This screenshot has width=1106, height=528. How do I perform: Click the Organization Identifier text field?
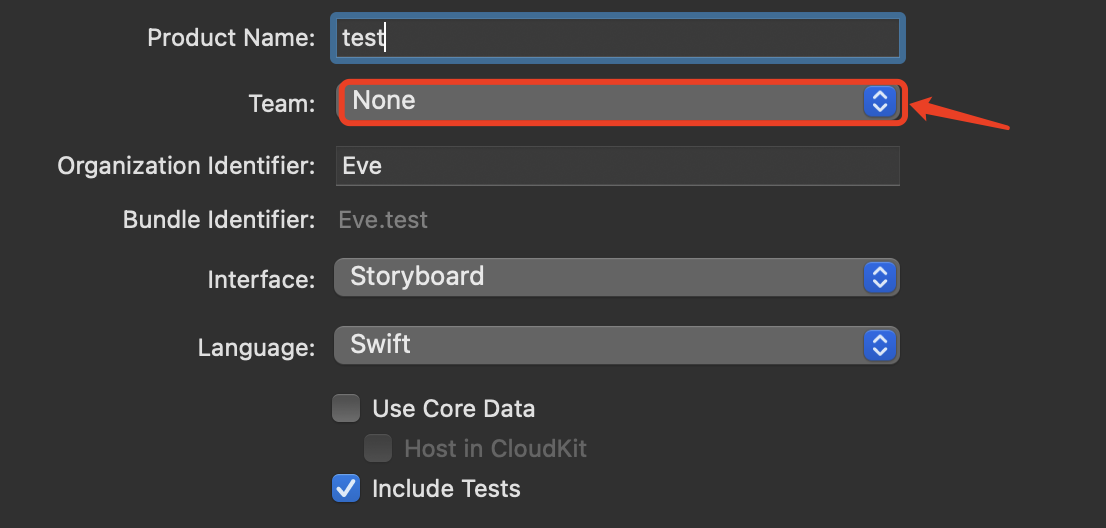[x=618, y=166]
